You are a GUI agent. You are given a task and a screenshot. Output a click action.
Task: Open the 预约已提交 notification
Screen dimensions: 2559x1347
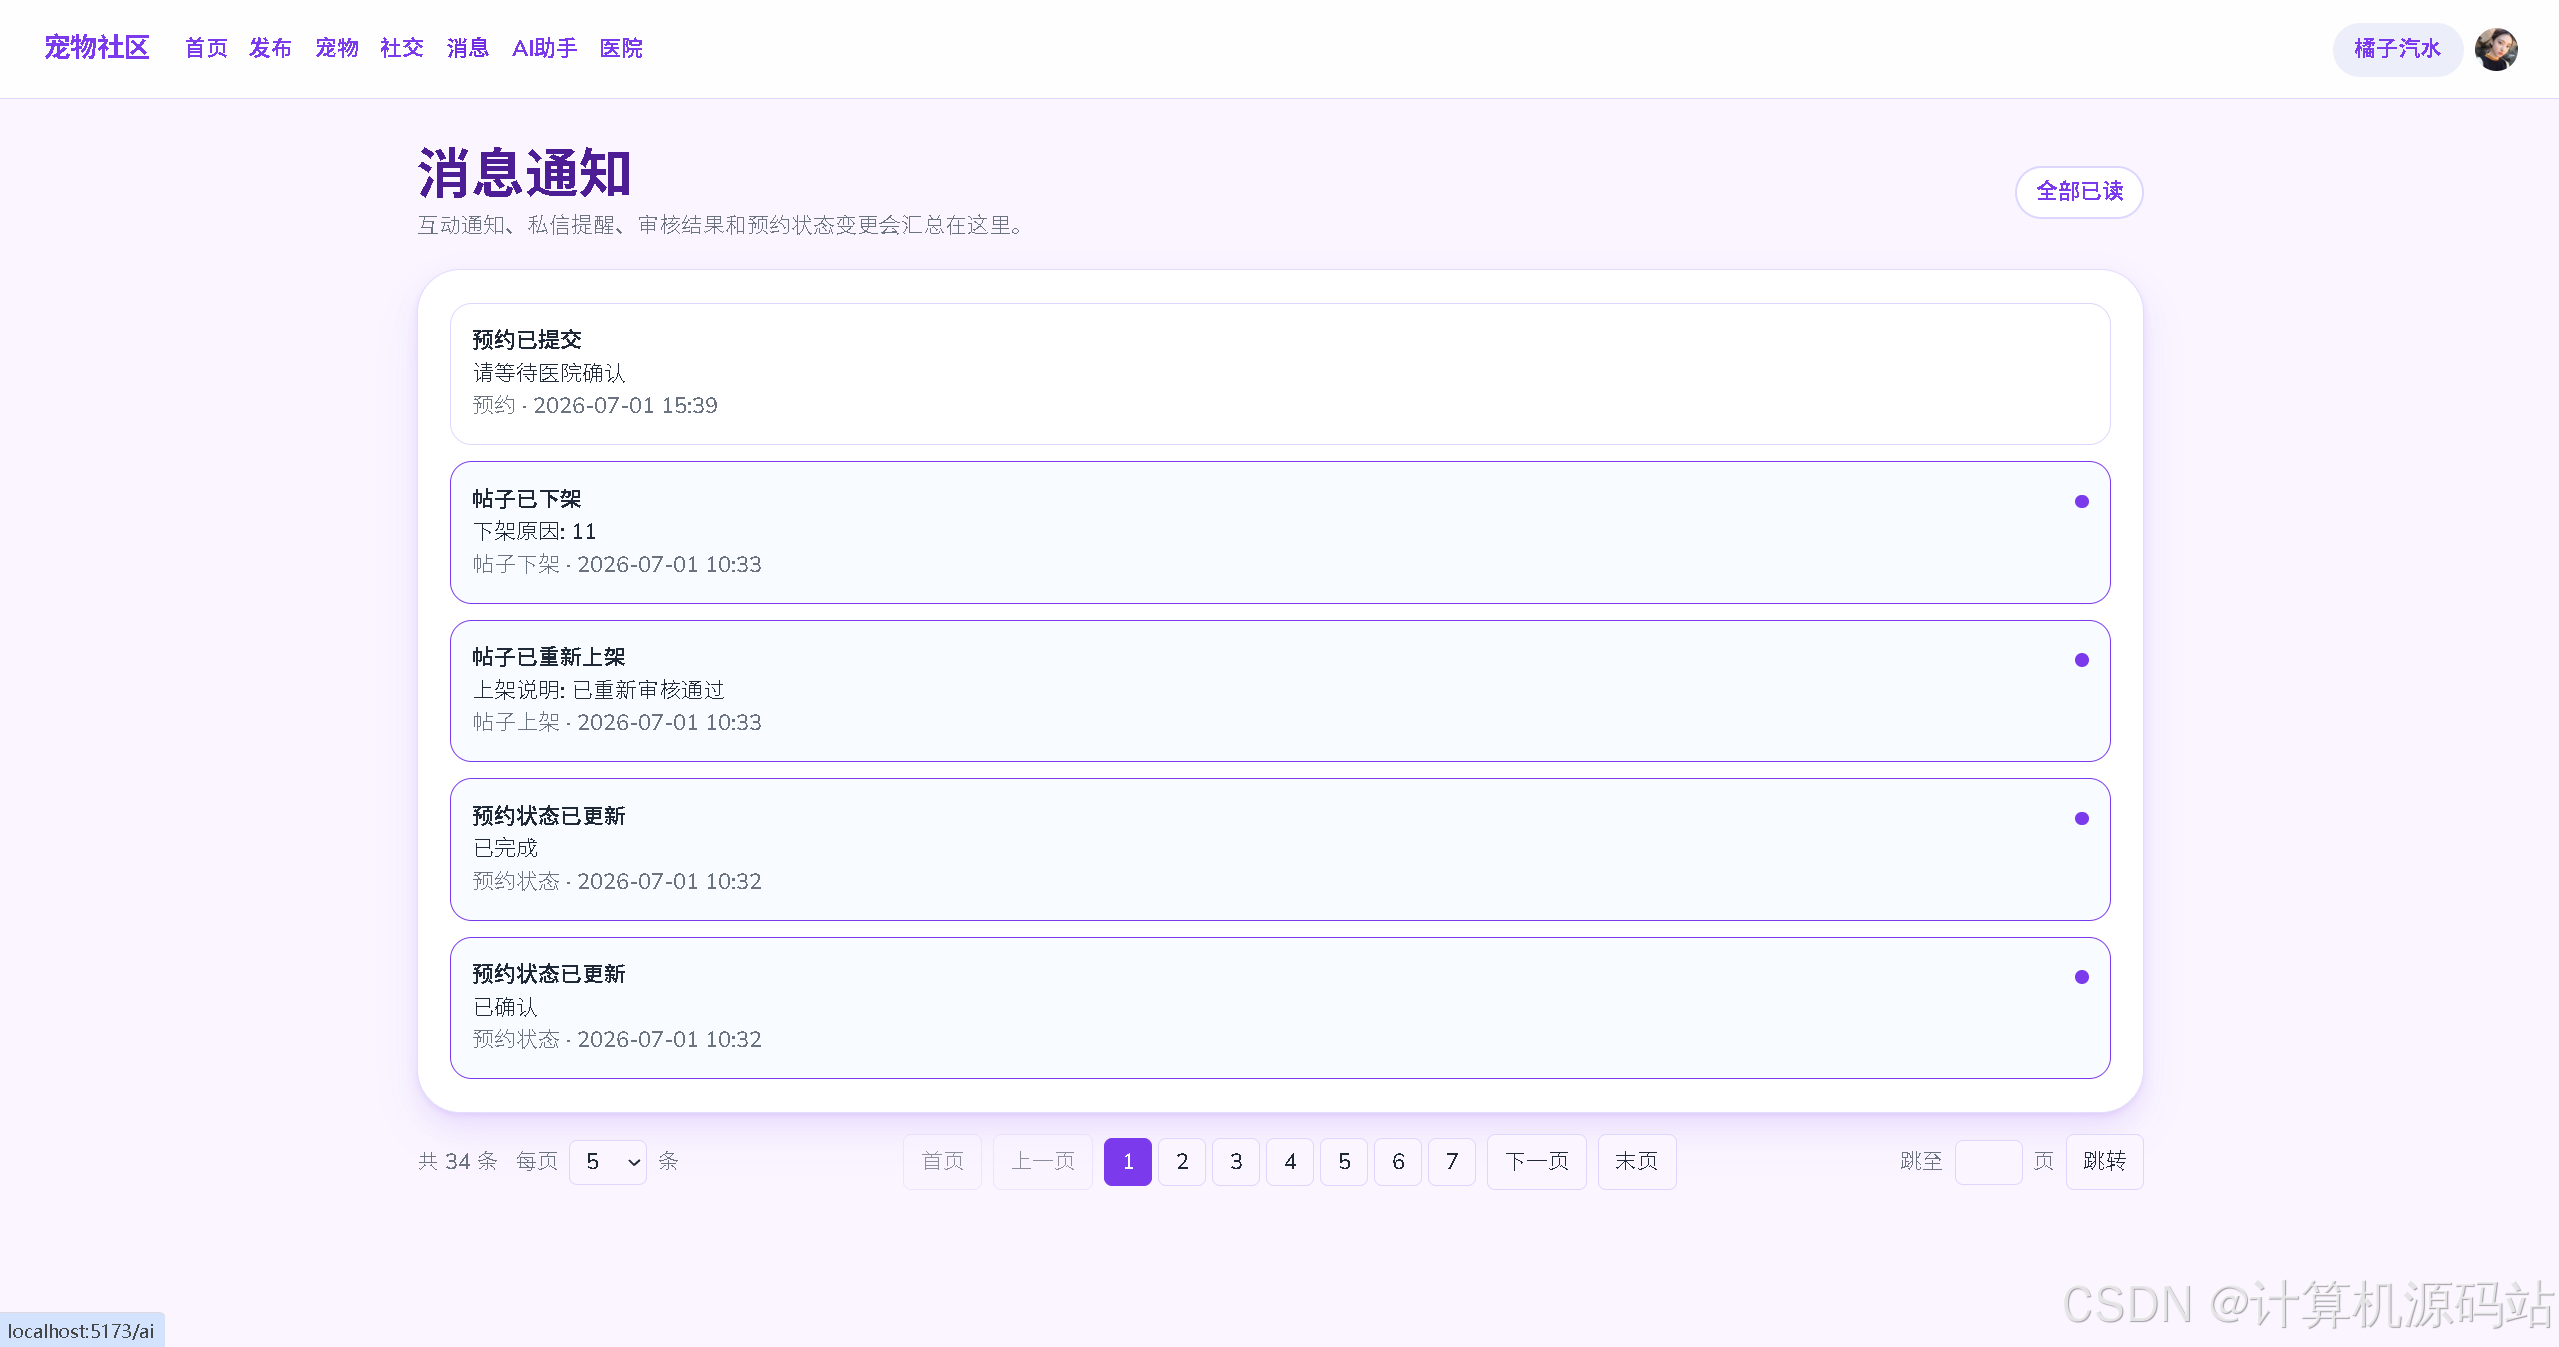(x=1280, y=373)
